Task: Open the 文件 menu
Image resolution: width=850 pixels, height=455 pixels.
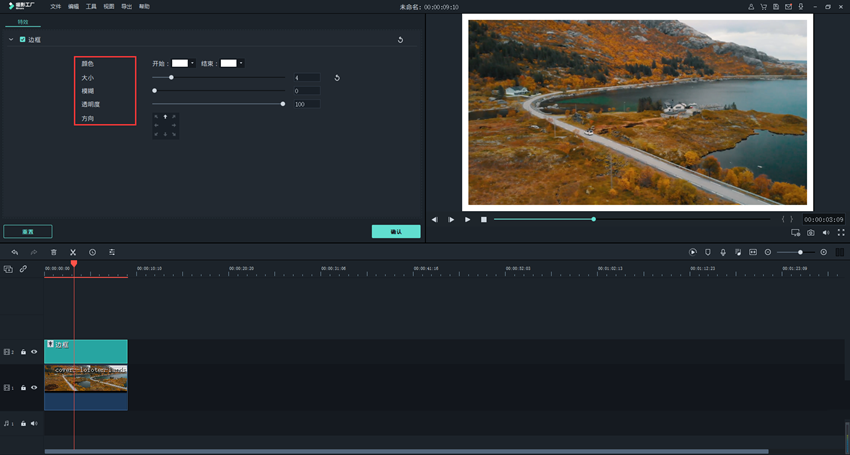Action: tap(55, 7)
